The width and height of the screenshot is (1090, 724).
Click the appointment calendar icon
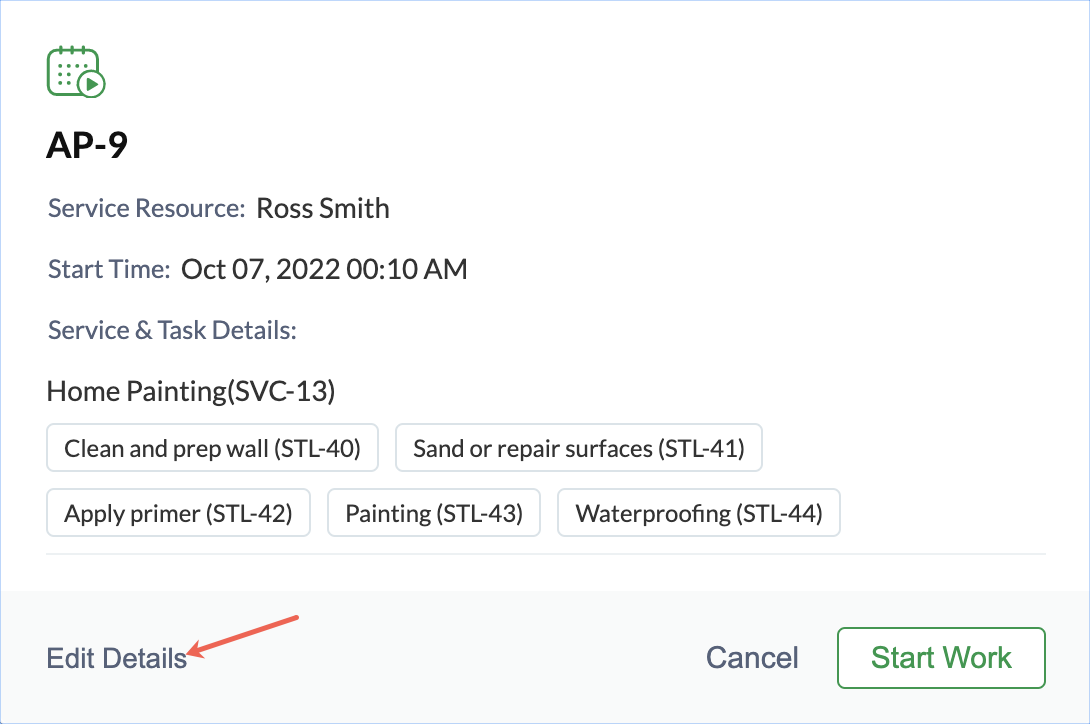click(72, 70)
